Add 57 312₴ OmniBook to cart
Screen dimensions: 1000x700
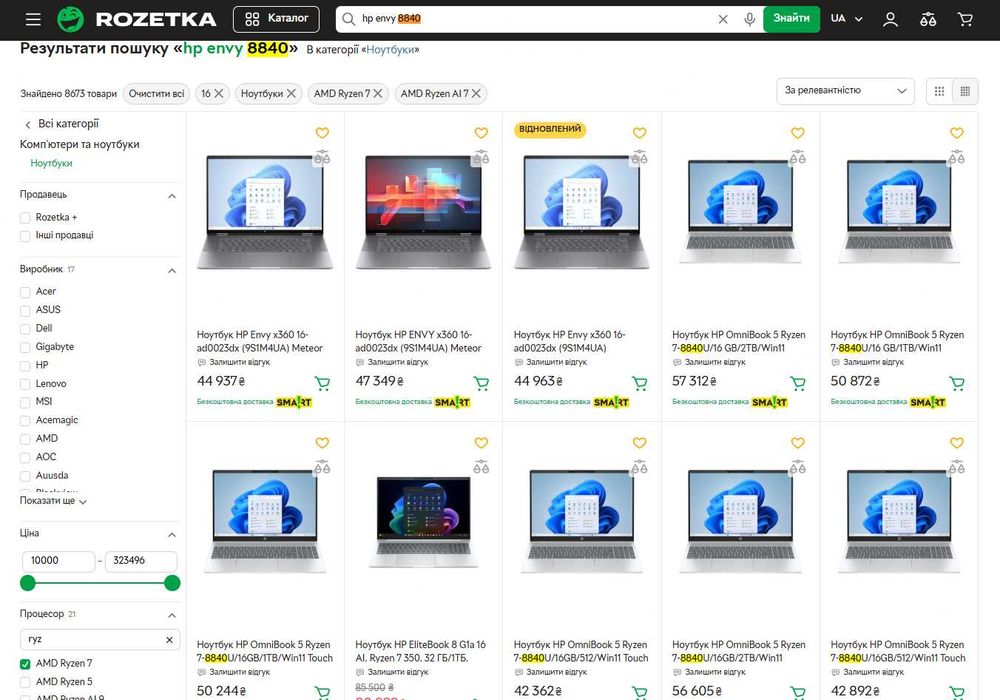point(797,383)
